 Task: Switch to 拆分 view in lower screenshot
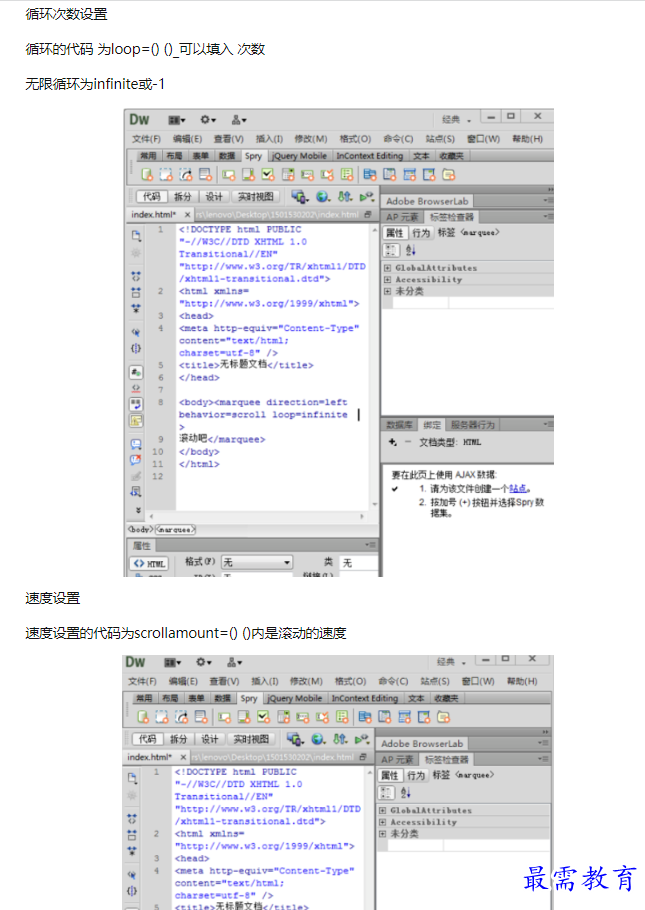point(178,739)
